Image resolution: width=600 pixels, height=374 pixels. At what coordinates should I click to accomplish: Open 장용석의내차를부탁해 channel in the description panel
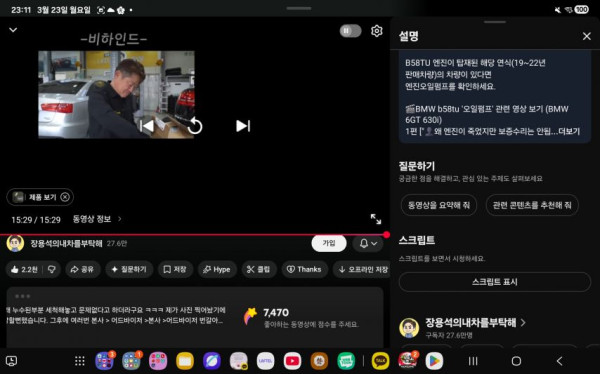click(x=471, y=323)
